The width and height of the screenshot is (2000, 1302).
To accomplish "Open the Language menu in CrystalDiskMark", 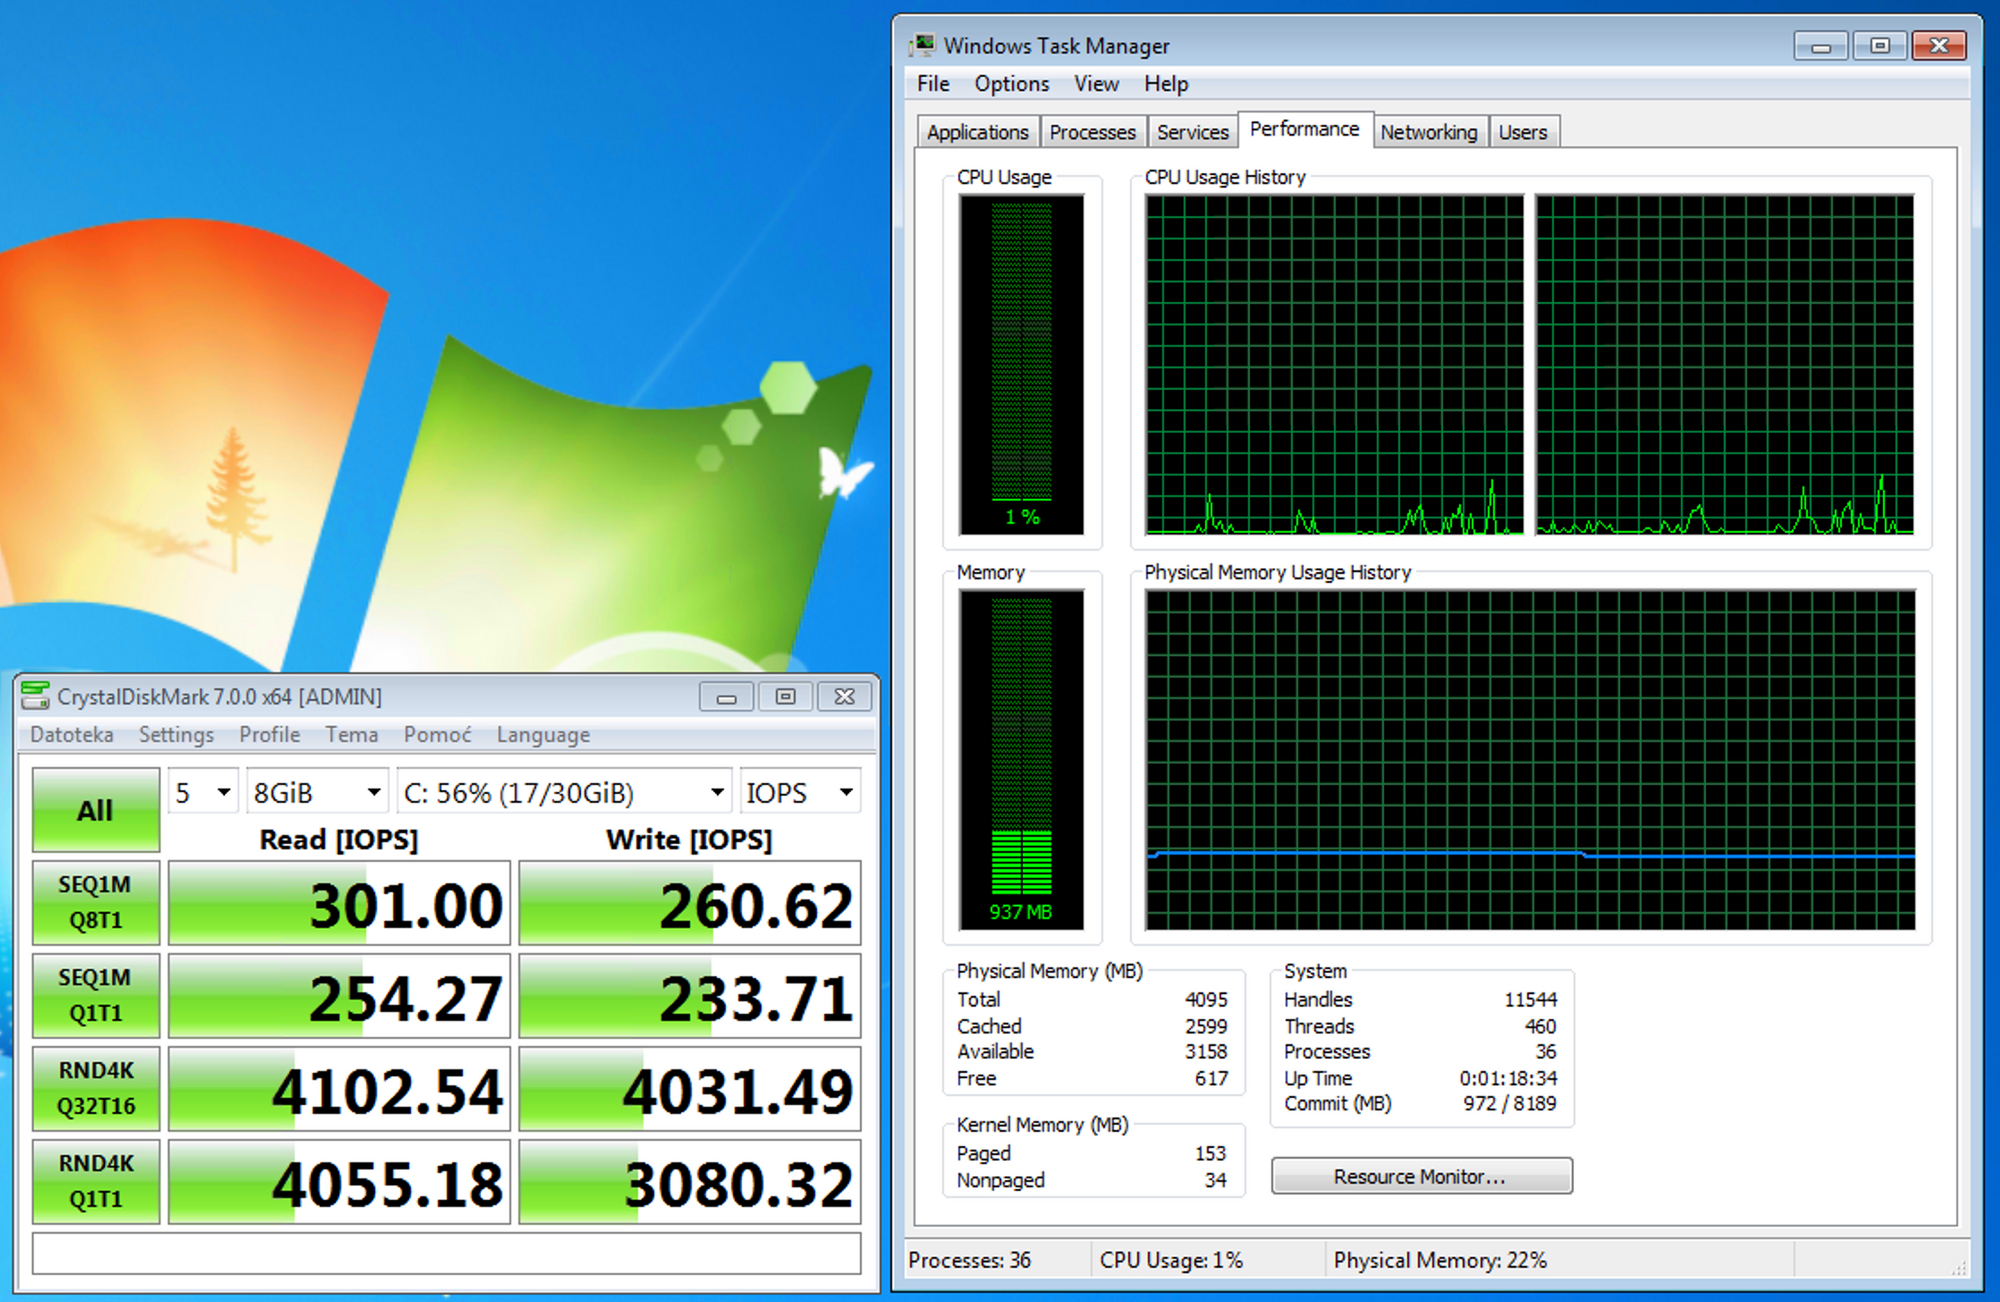I will [x=543, y=734].
